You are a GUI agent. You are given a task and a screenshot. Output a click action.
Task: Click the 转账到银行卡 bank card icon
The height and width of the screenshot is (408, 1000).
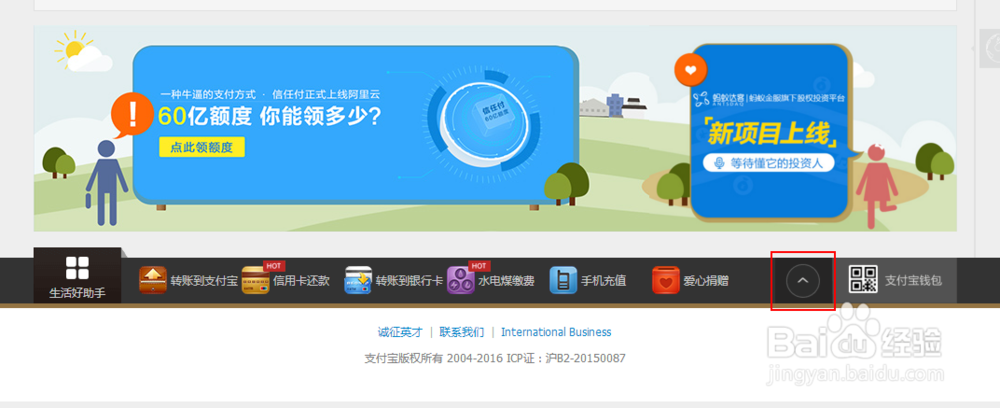[358, 280]
